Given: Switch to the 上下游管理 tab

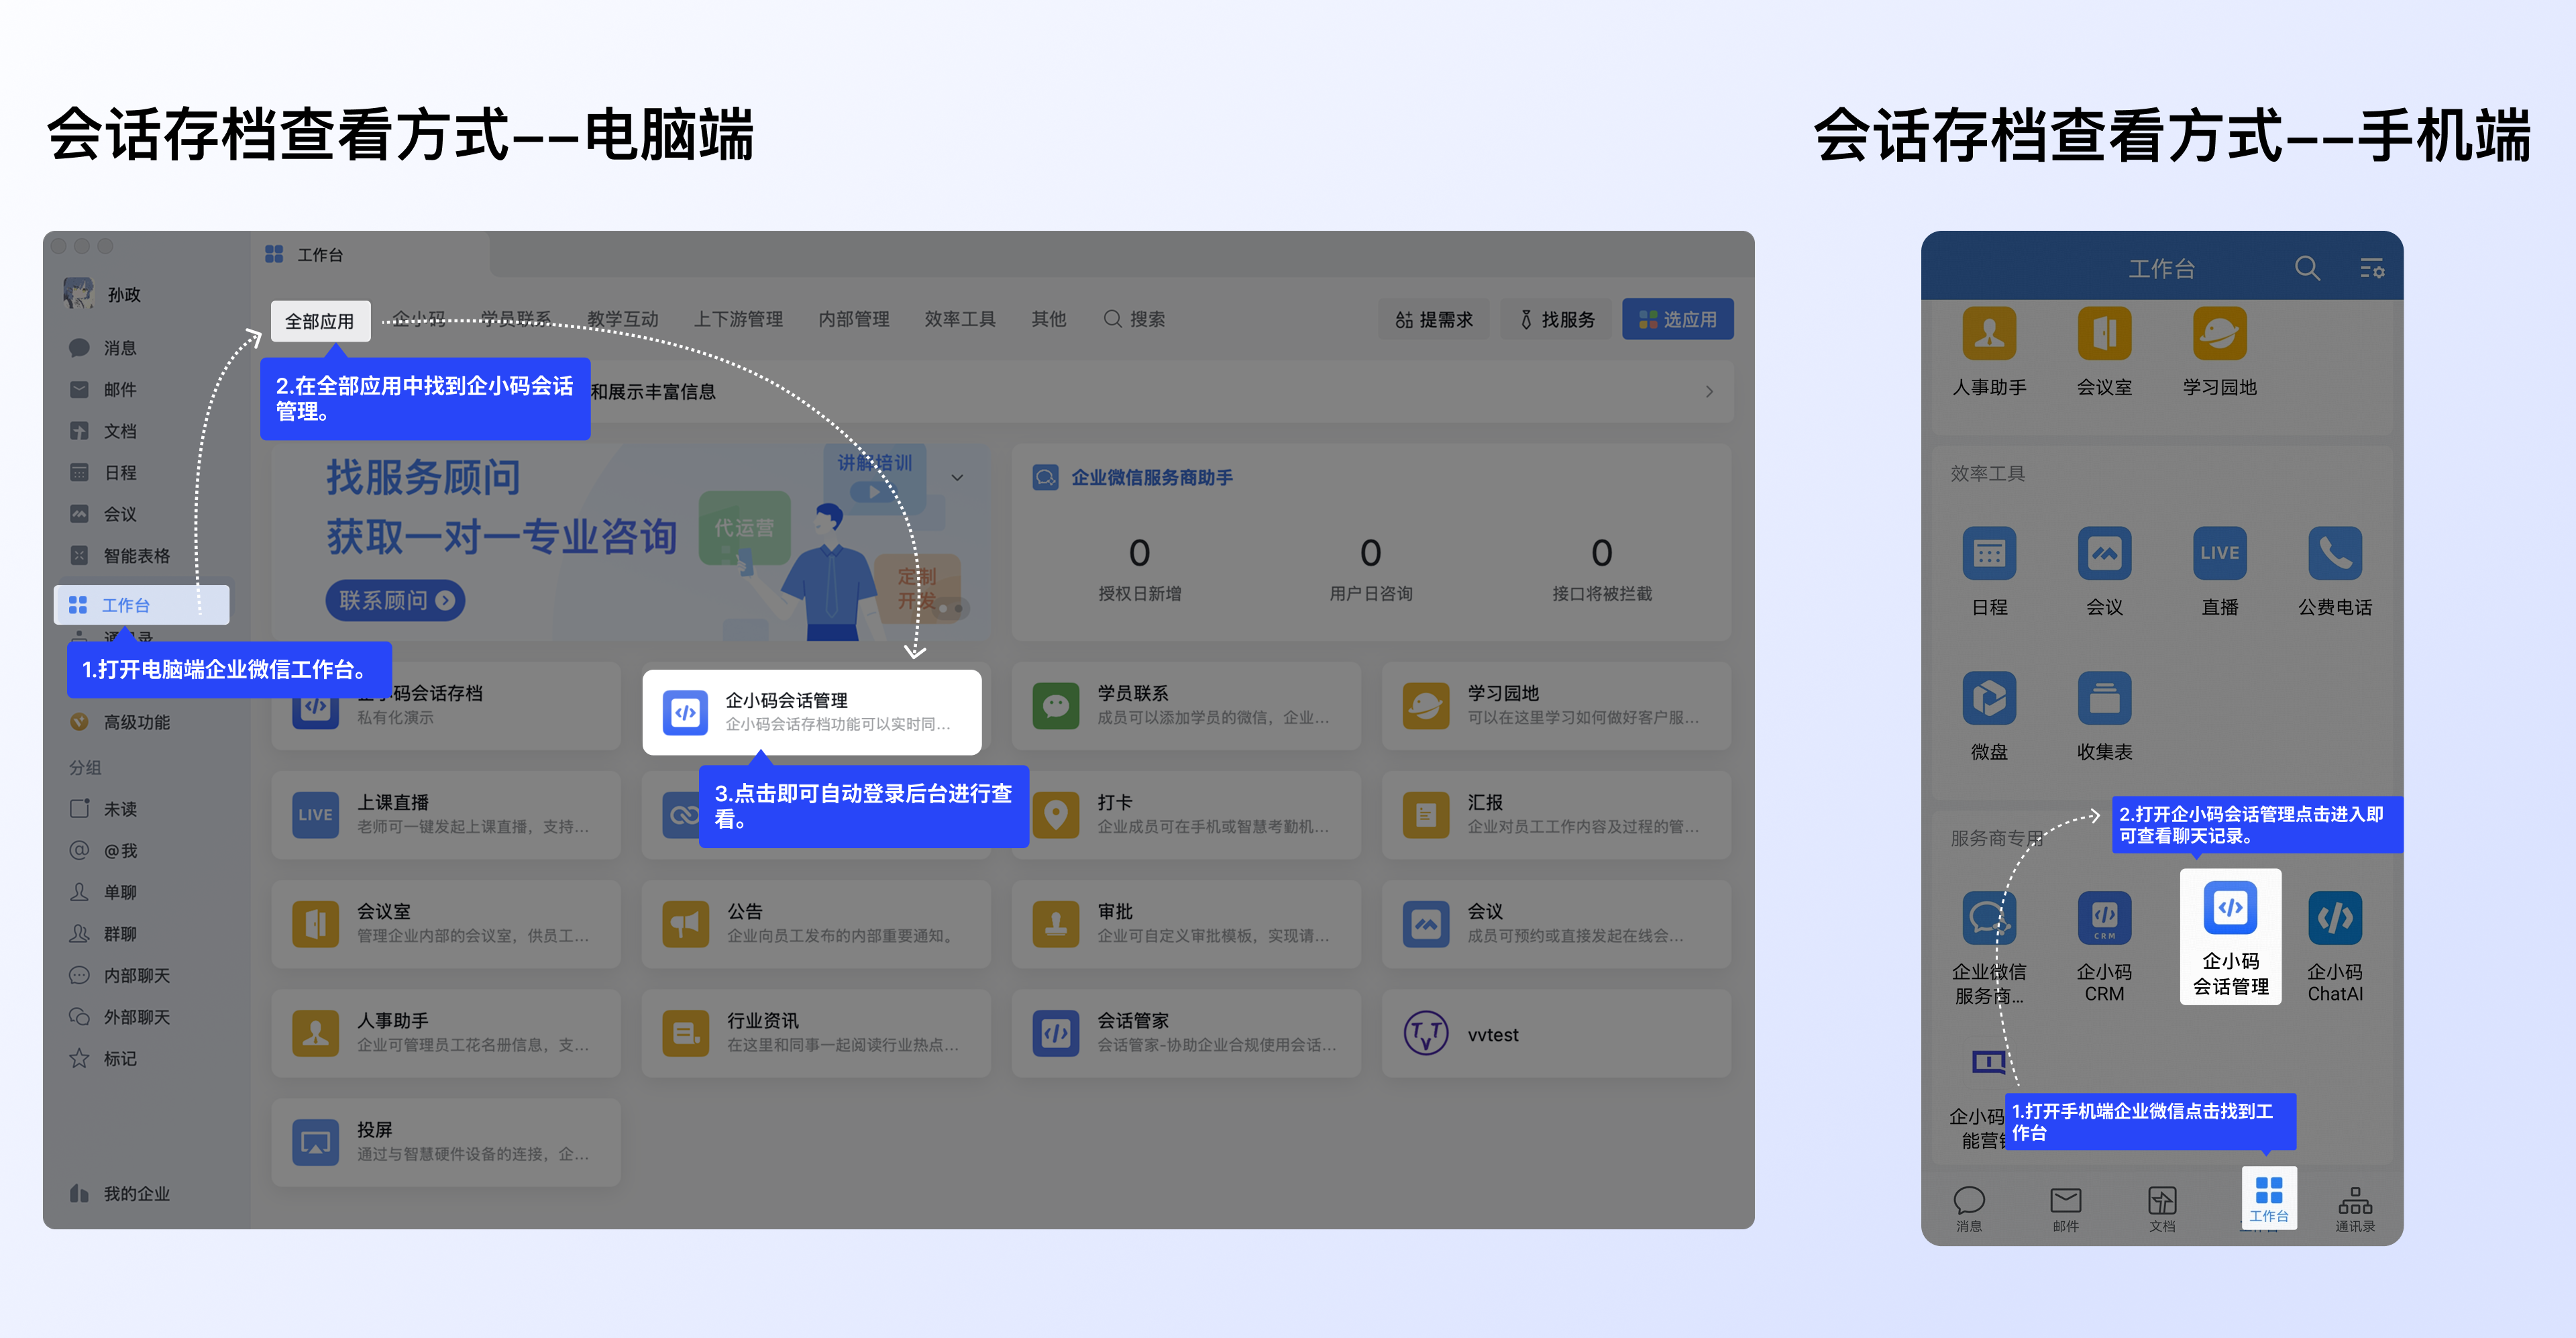Looking at the screenshot, I should click(x=738, y=319).
